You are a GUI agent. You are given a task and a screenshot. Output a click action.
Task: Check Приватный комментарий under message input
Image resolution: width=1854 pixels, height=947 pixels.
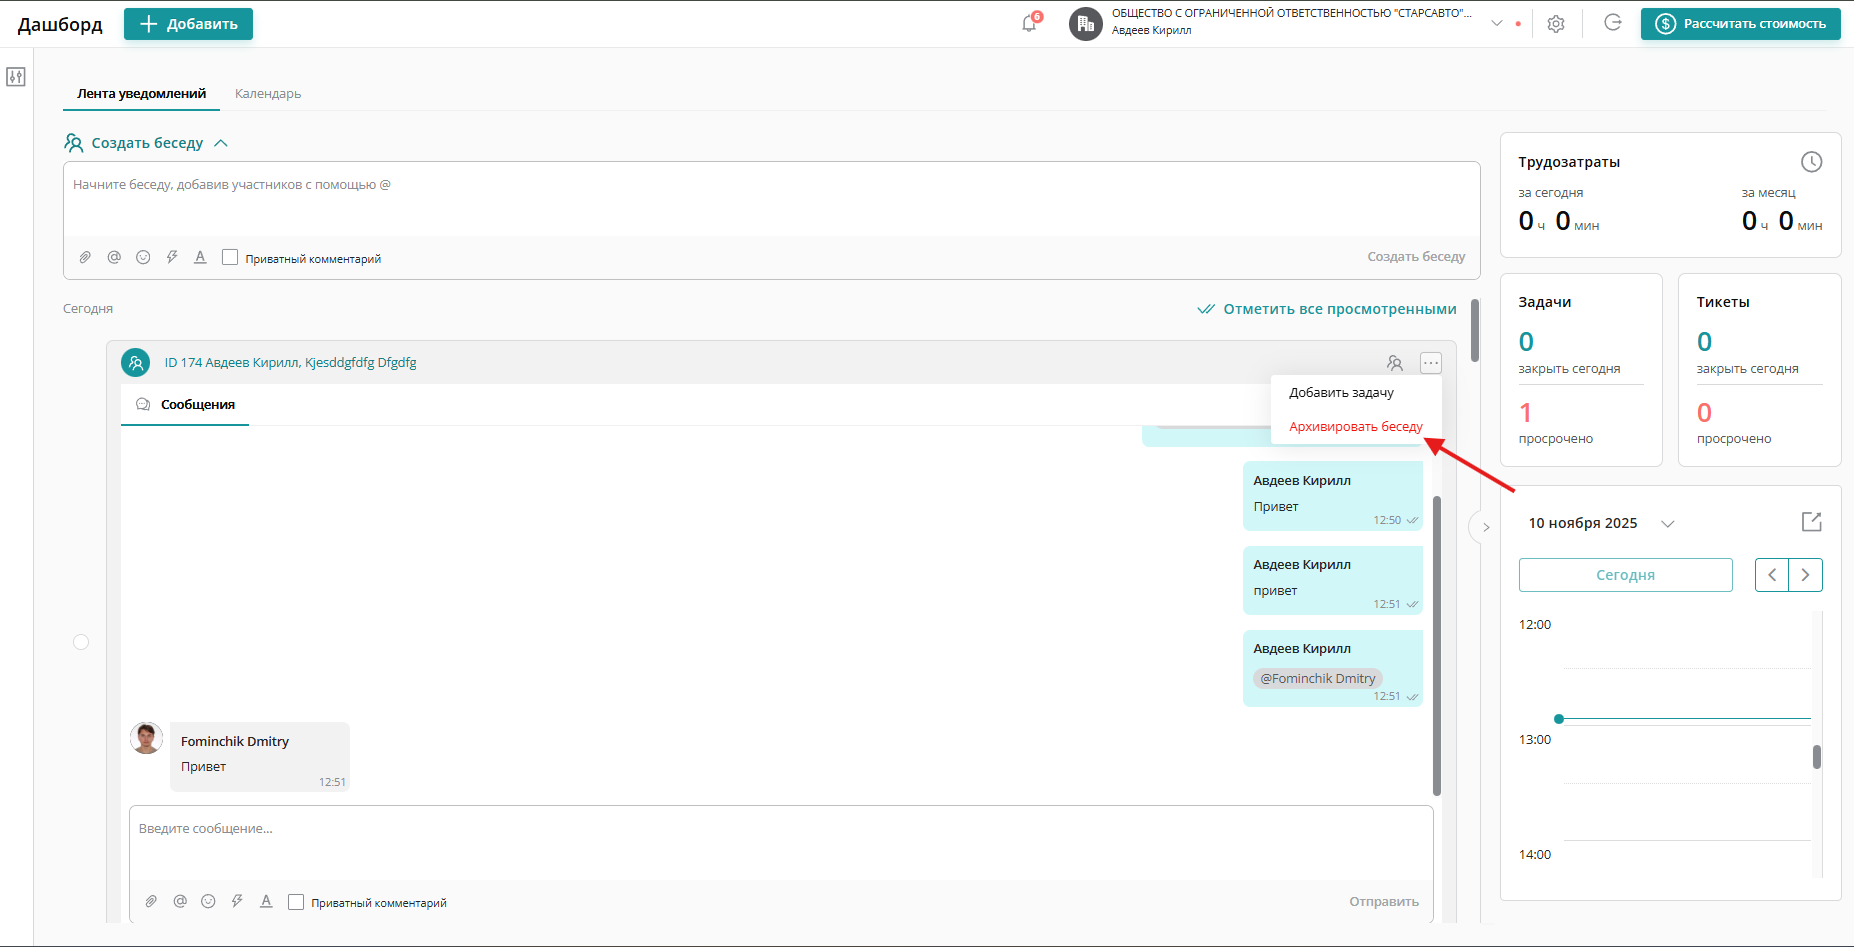point(296,902)
